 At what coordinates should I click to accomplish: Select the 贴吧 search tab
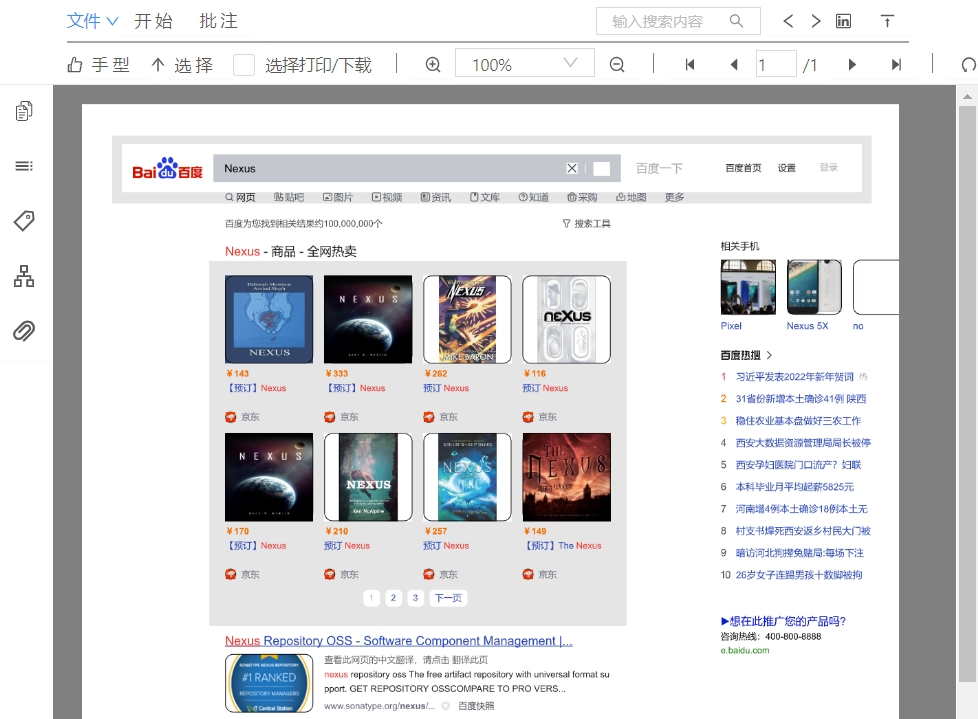click(289, 197)
